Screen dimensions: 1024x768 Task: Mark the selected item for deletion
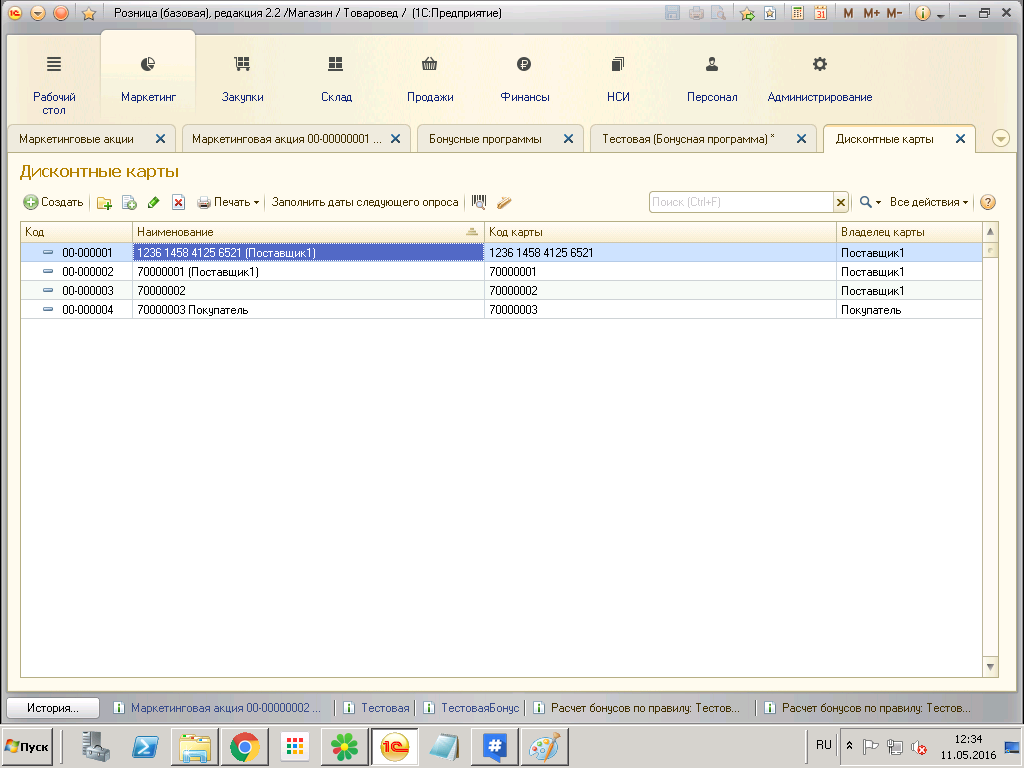pyautogui.click(x=178, y=202)
